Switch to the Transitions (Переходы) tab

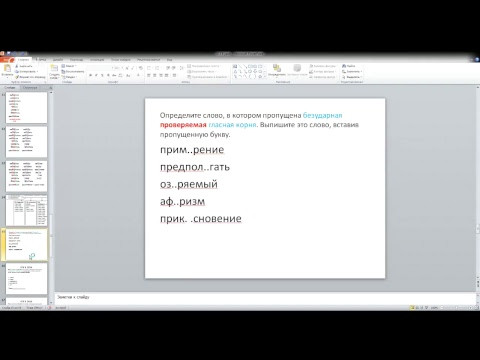[76, 60]
